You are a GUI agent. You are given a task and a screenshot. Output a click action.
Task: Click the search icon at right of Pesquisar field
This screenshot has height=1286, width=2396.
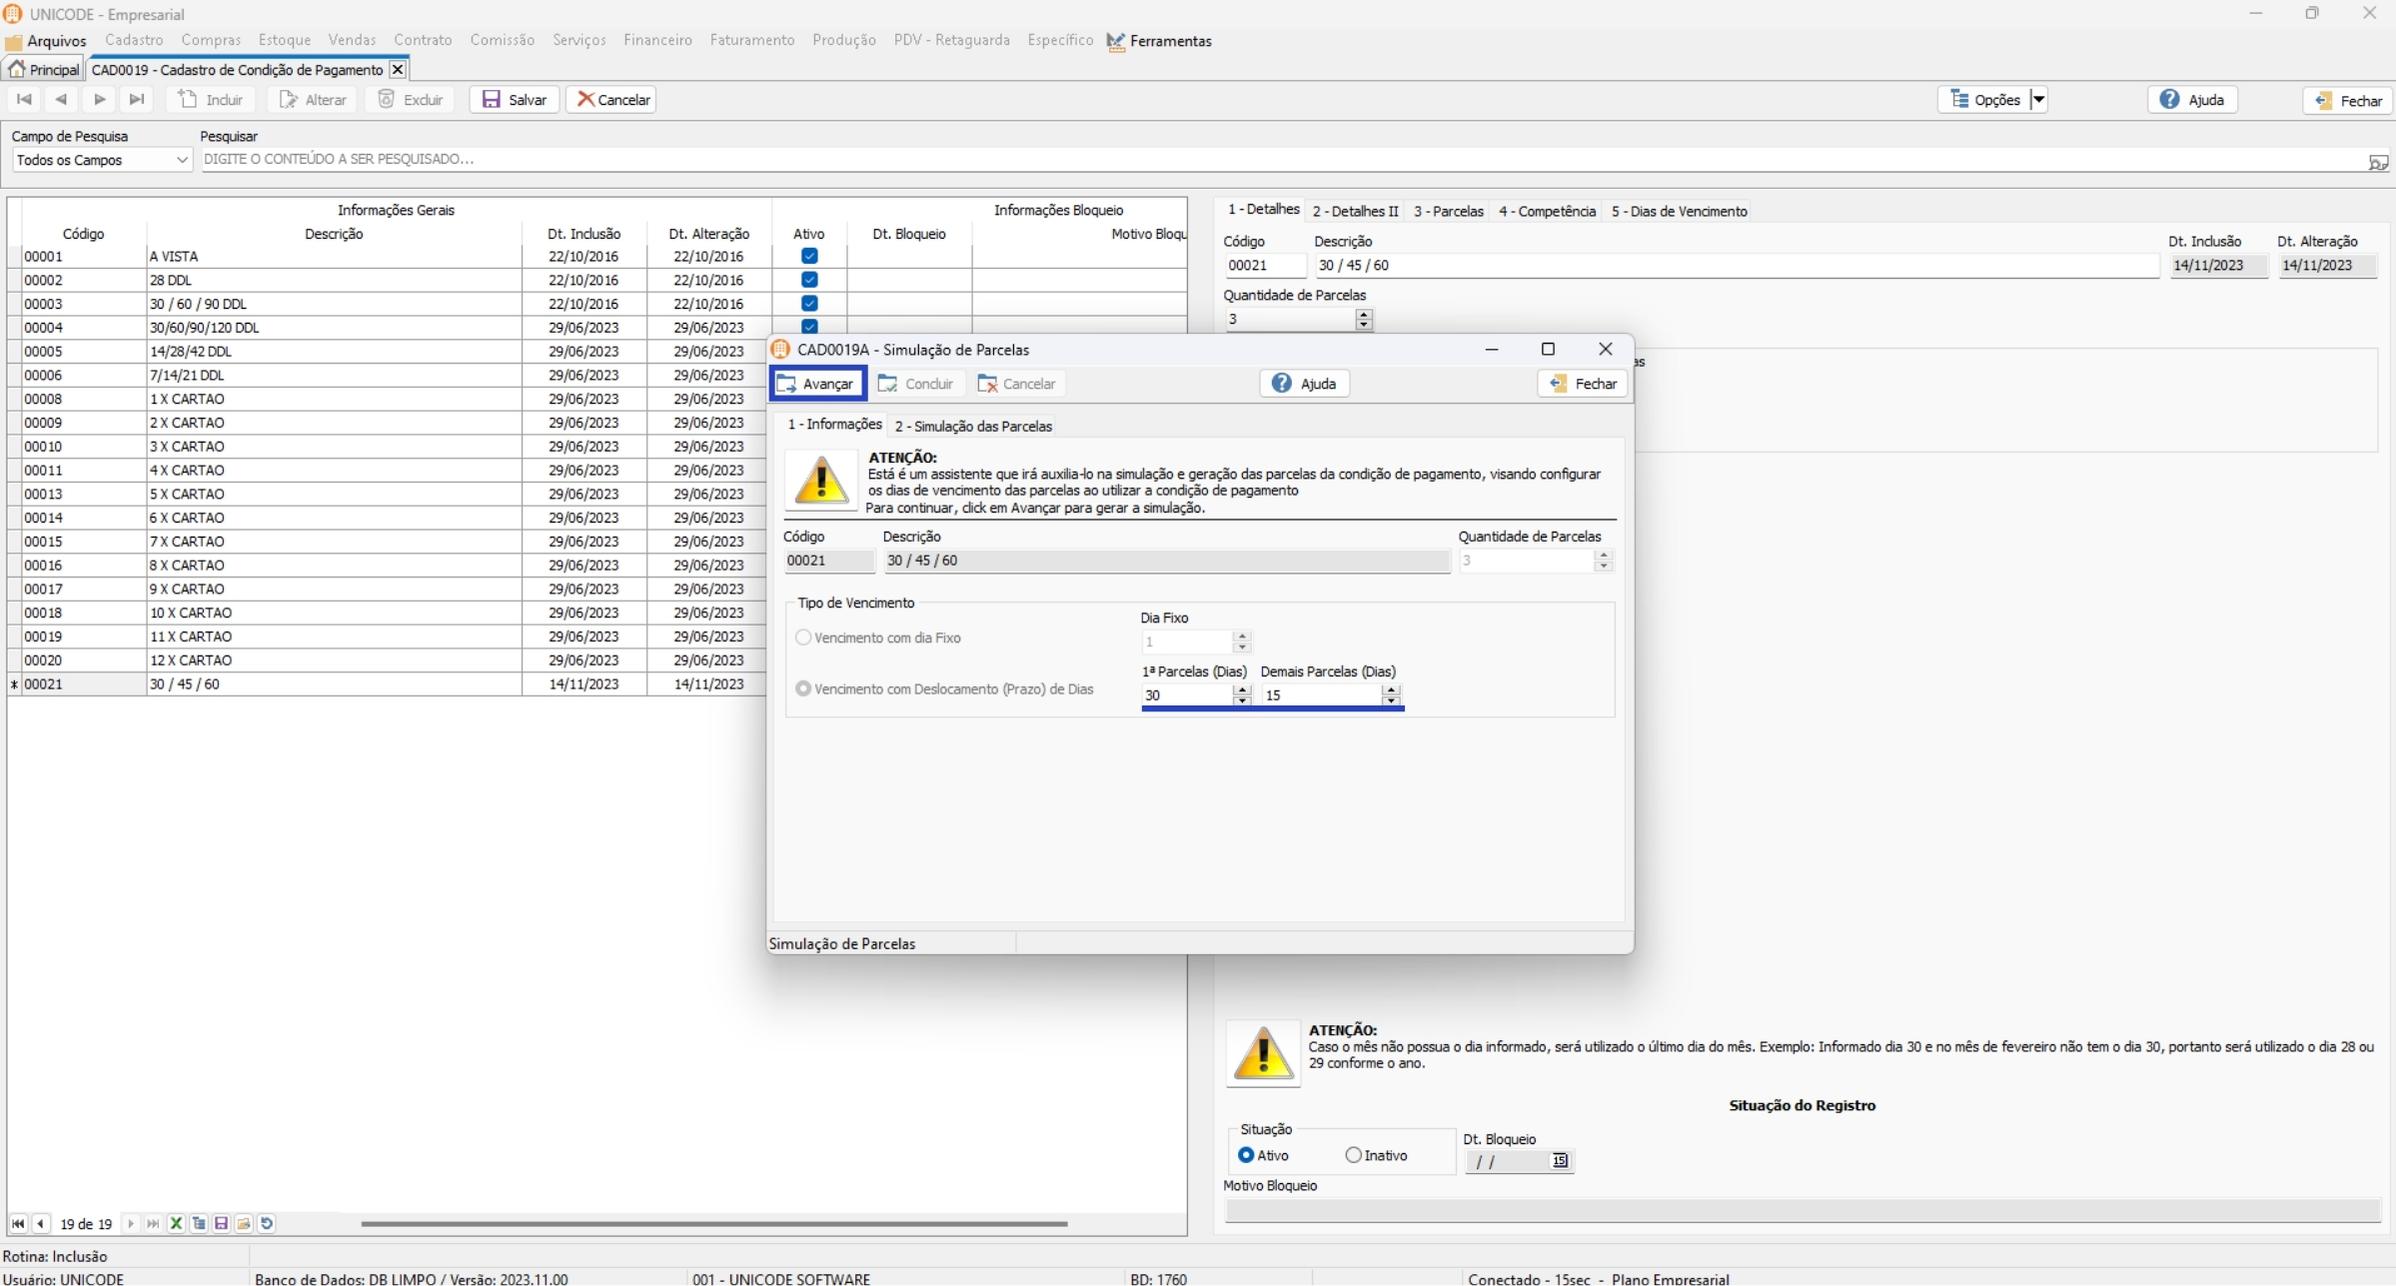click(x=2377, y=162)
